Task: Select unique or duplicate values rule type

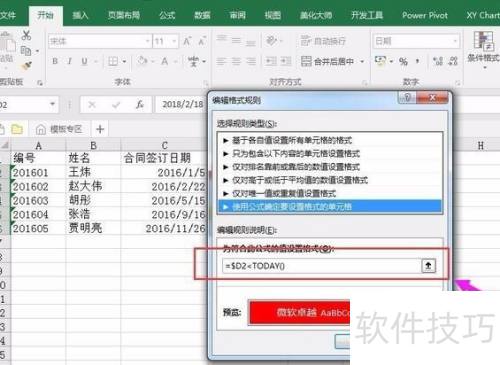Action: (330, 193)
